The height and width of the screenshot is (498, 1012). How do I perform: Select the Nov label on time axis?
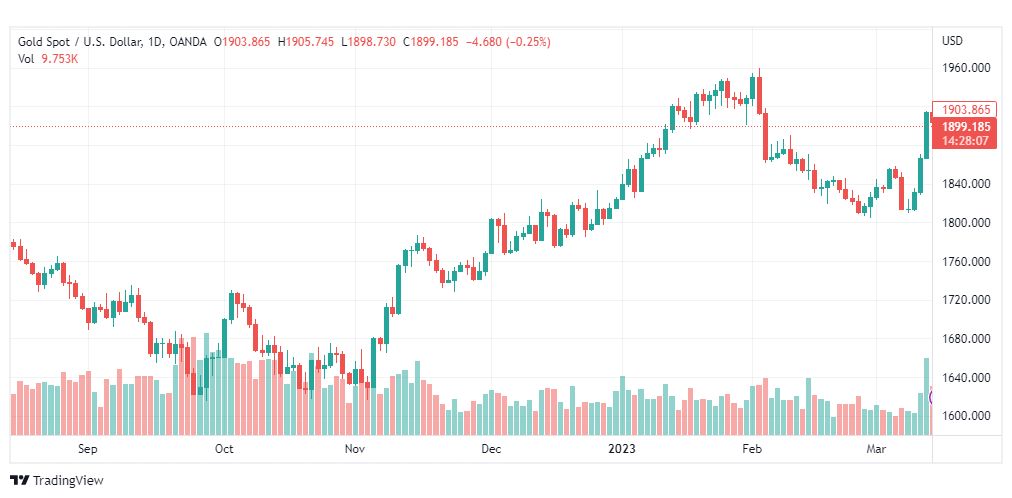pos(355,449)
